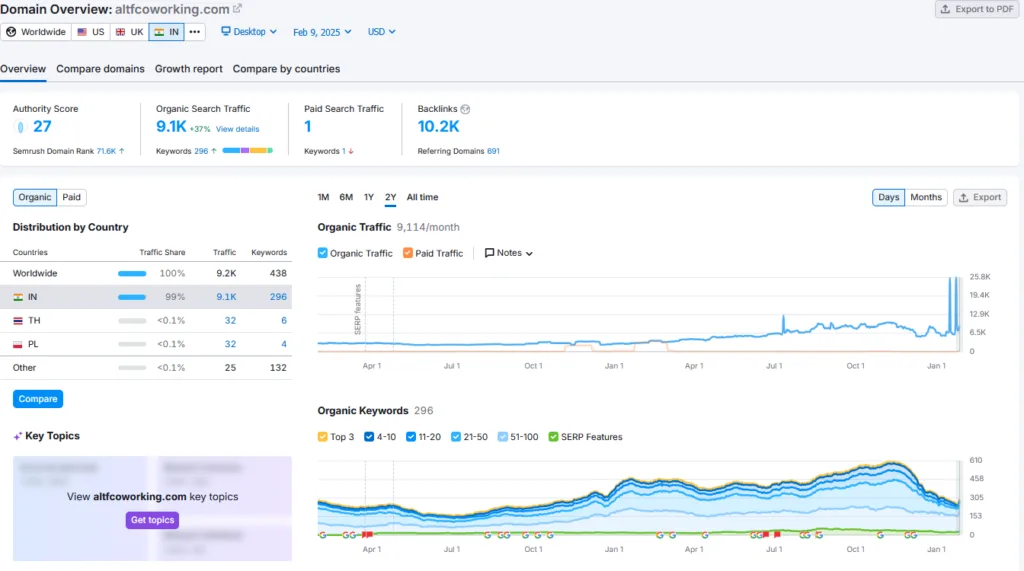Toggle the Paid Traffic checkbox
This screenshot has width=1024, height=571.
click(408, 253)
